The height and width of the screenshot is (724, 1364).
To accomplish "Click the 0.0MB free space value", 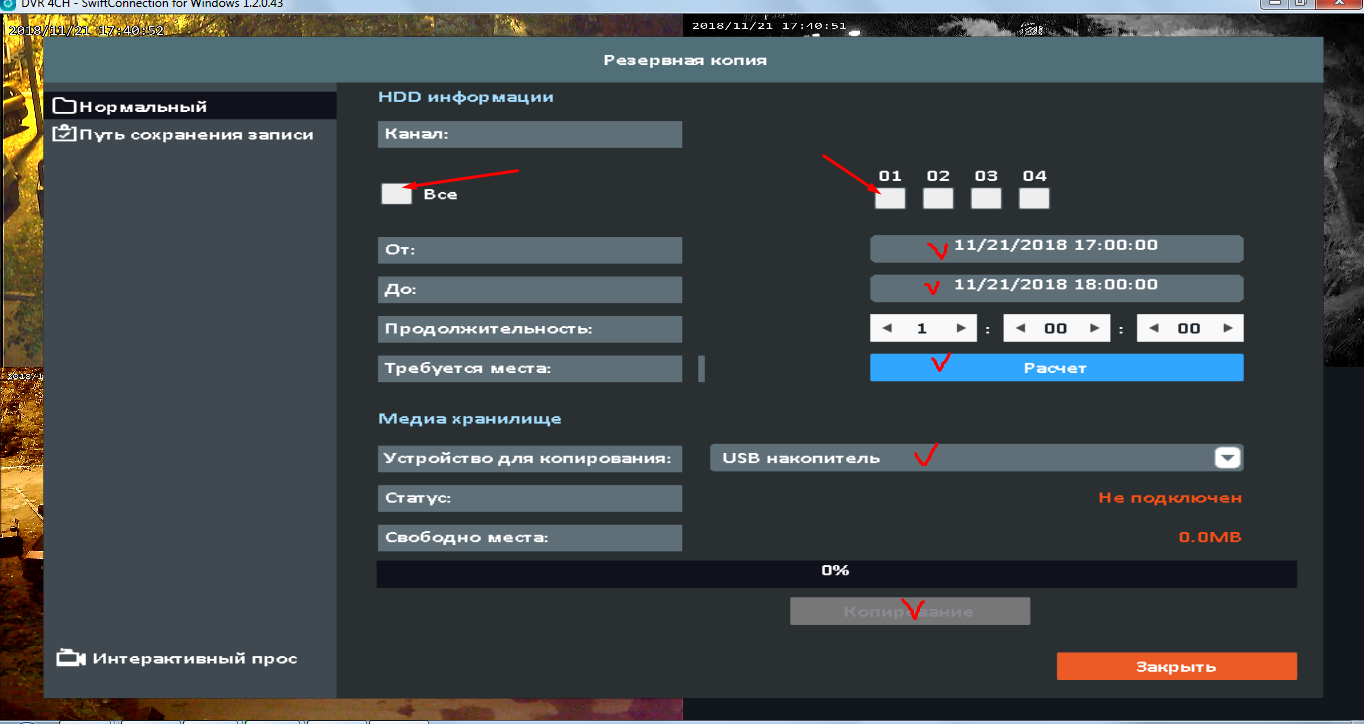I will click(x=1209, y=537).
